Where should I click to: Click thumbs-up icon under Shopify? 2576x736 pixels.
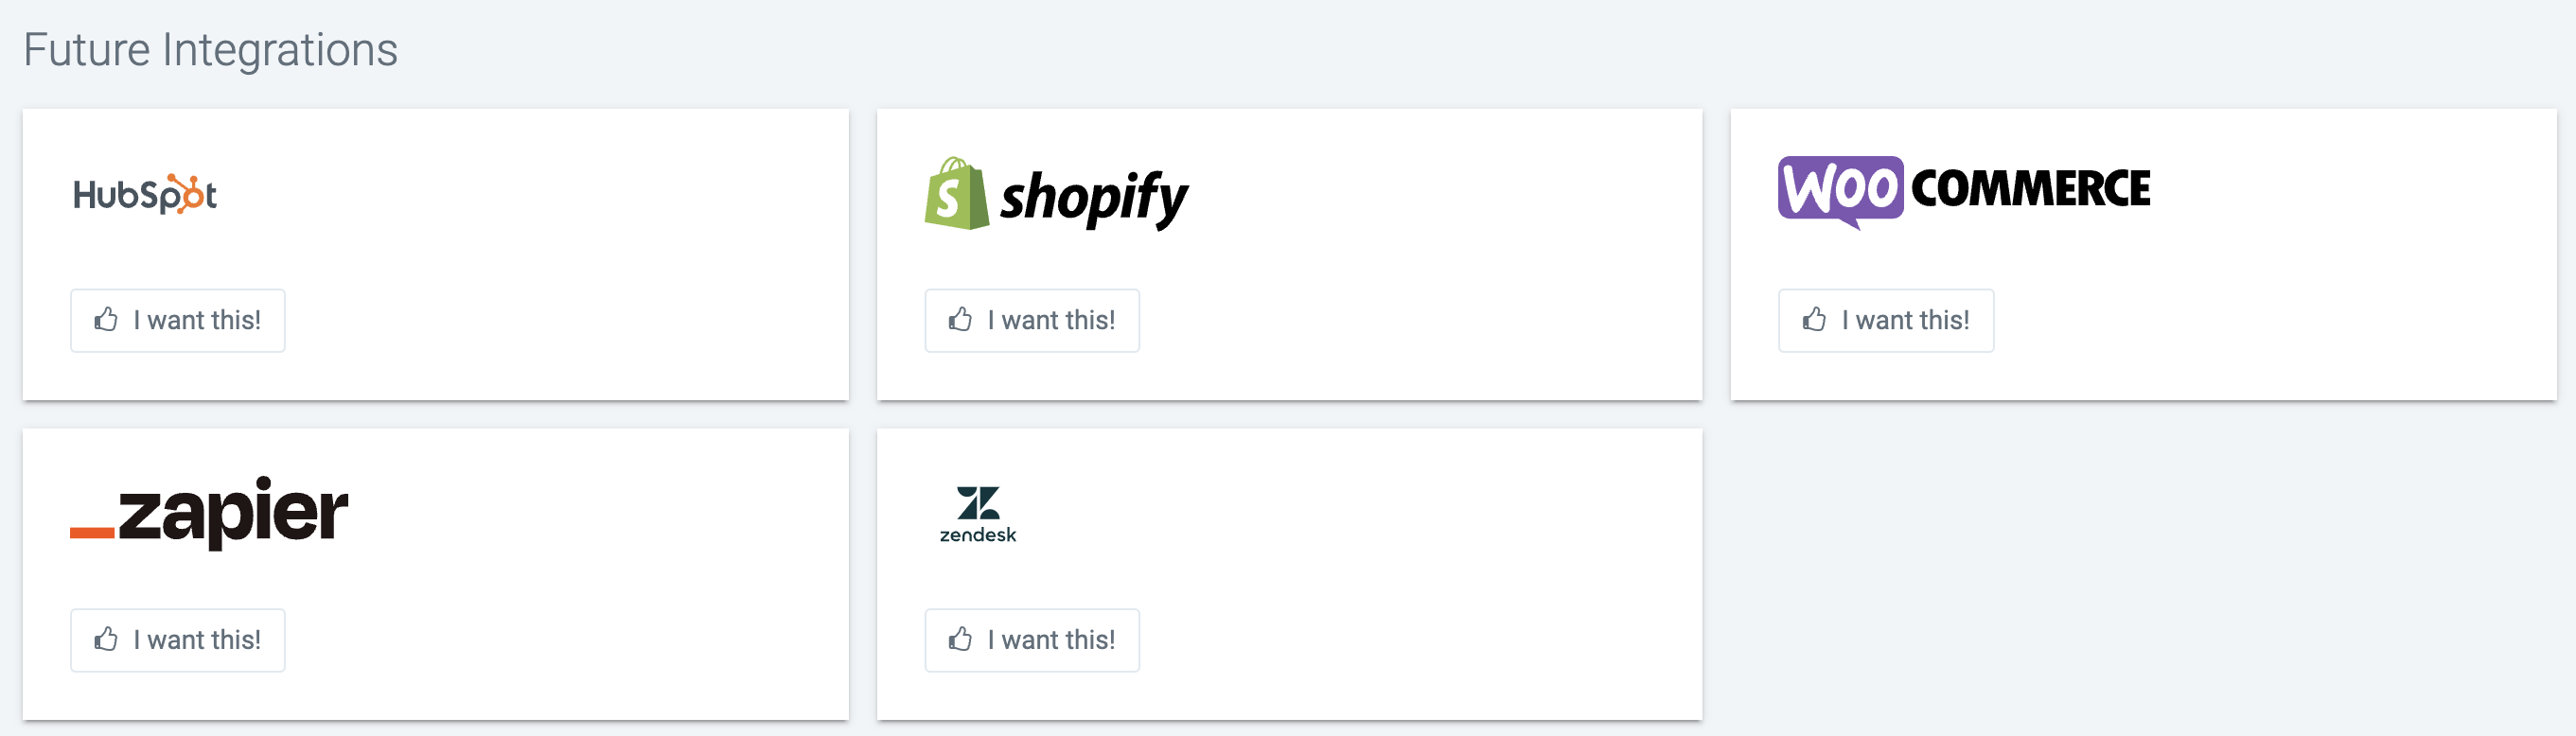click(x=960, y=320)
